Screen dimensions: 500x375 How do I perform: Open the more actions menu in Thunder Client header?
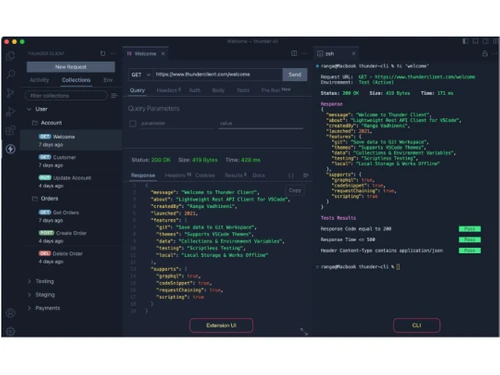pyautogui.click(x=113, y=53)
